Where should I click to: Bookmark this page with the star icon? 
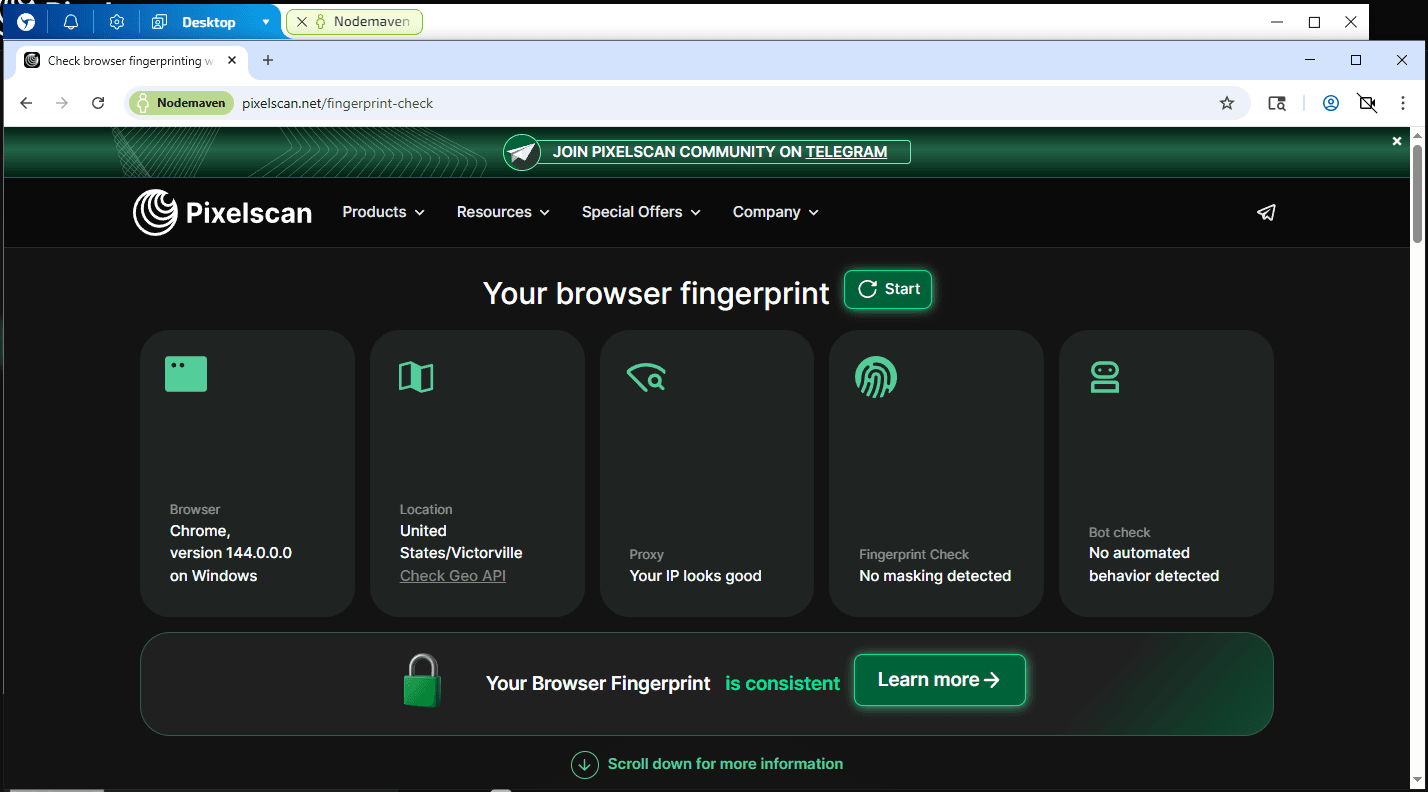click(1227, 103)
